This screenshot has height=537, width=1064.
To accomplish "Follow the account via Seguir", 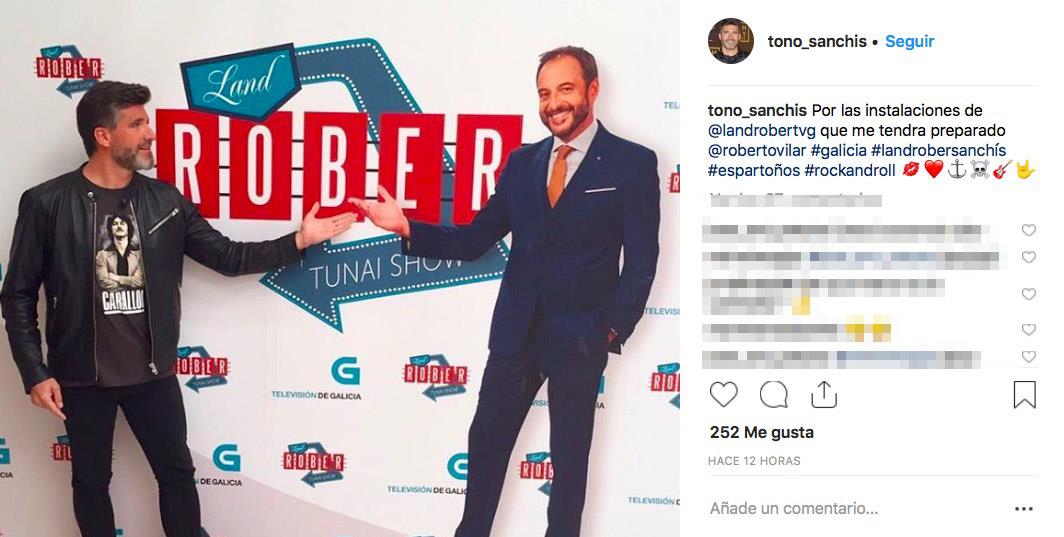I will [910, 41].
